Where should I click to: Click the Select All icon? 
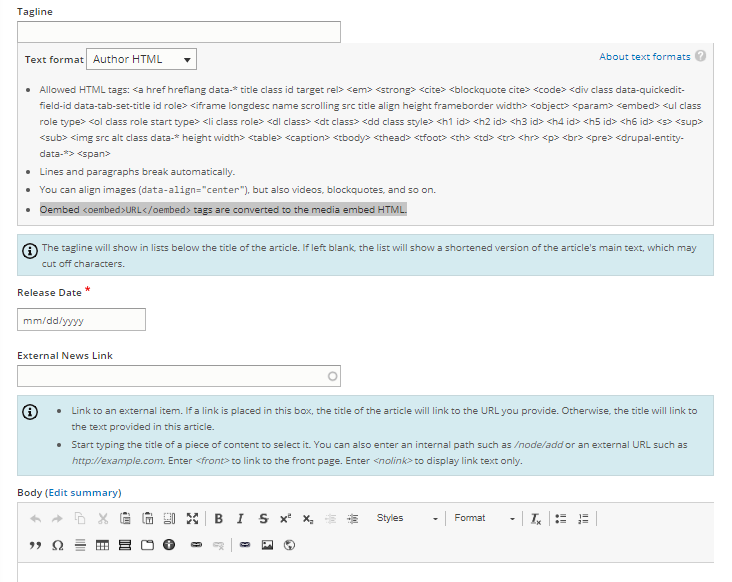coord(169,519)
